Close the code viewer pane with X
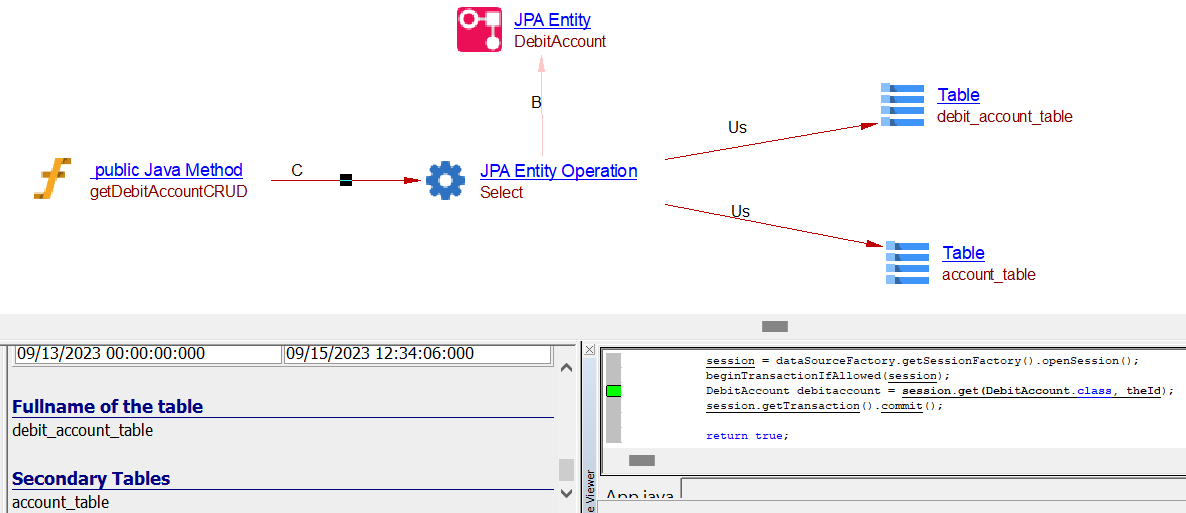 tap(590, 350)
